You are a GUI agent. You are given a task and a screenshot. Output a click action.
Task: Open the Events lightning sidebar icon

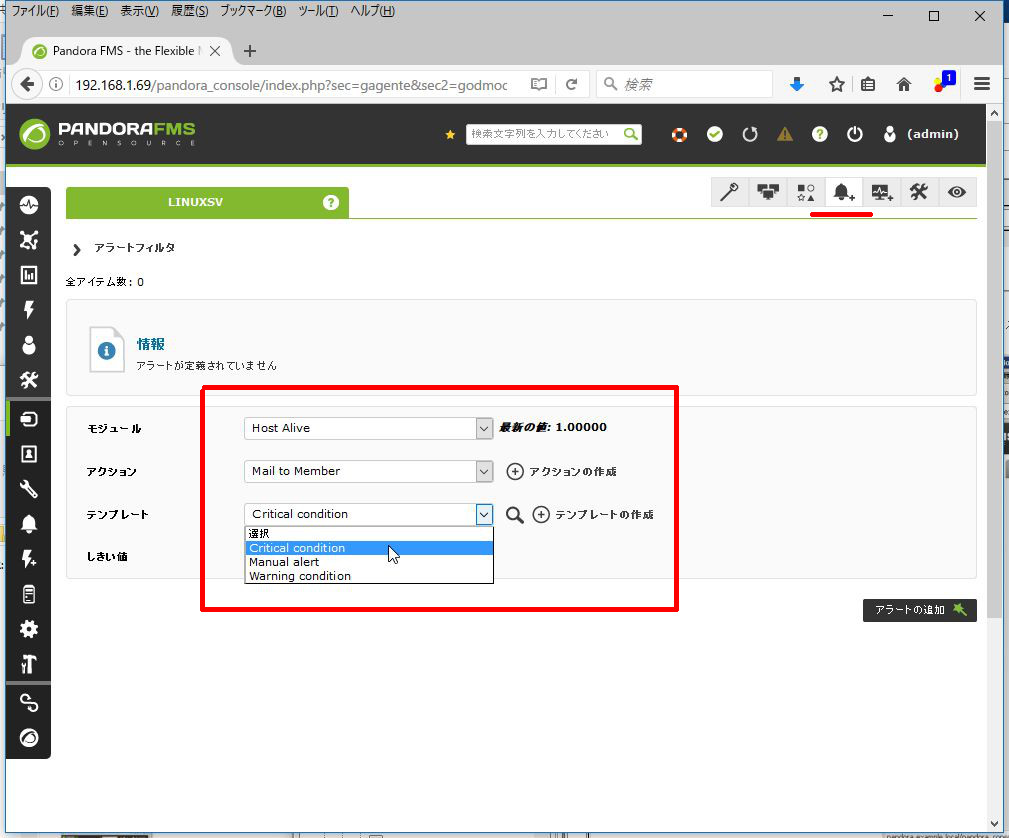tap(28, 310)
